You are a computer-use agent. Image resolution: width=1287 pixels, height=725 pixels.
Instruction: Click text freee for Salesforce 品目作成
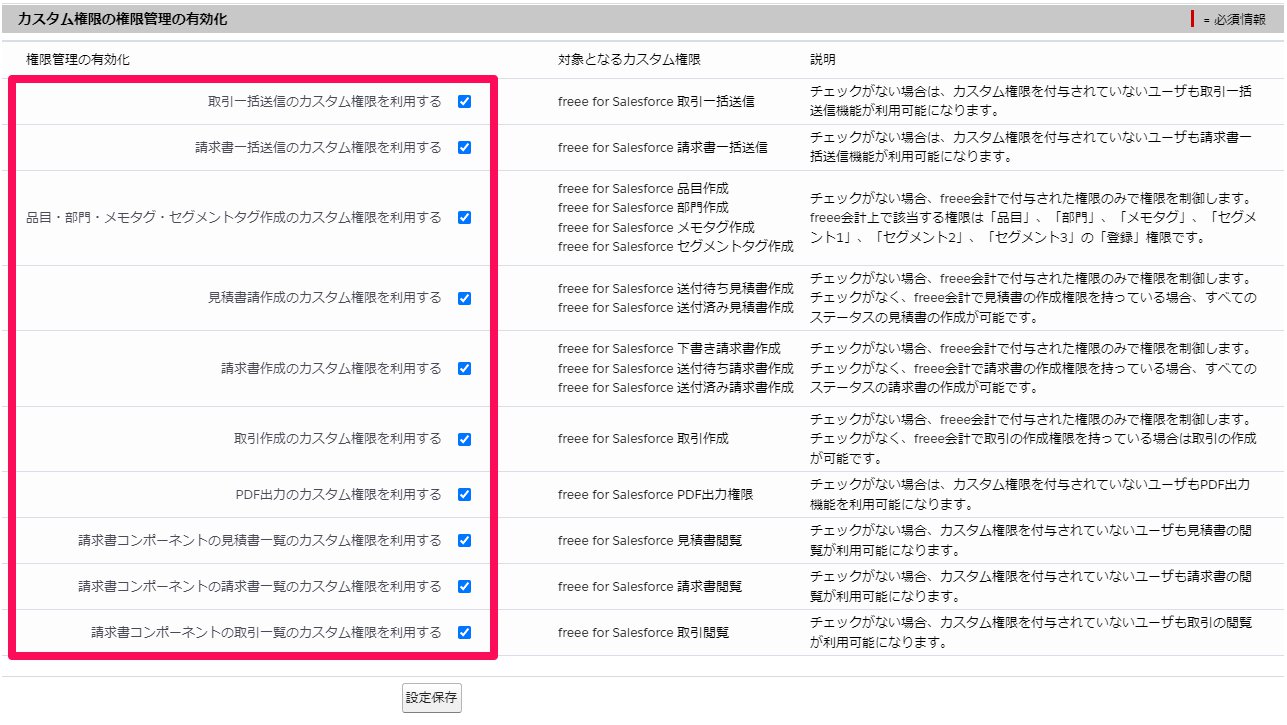click(643, 188)
